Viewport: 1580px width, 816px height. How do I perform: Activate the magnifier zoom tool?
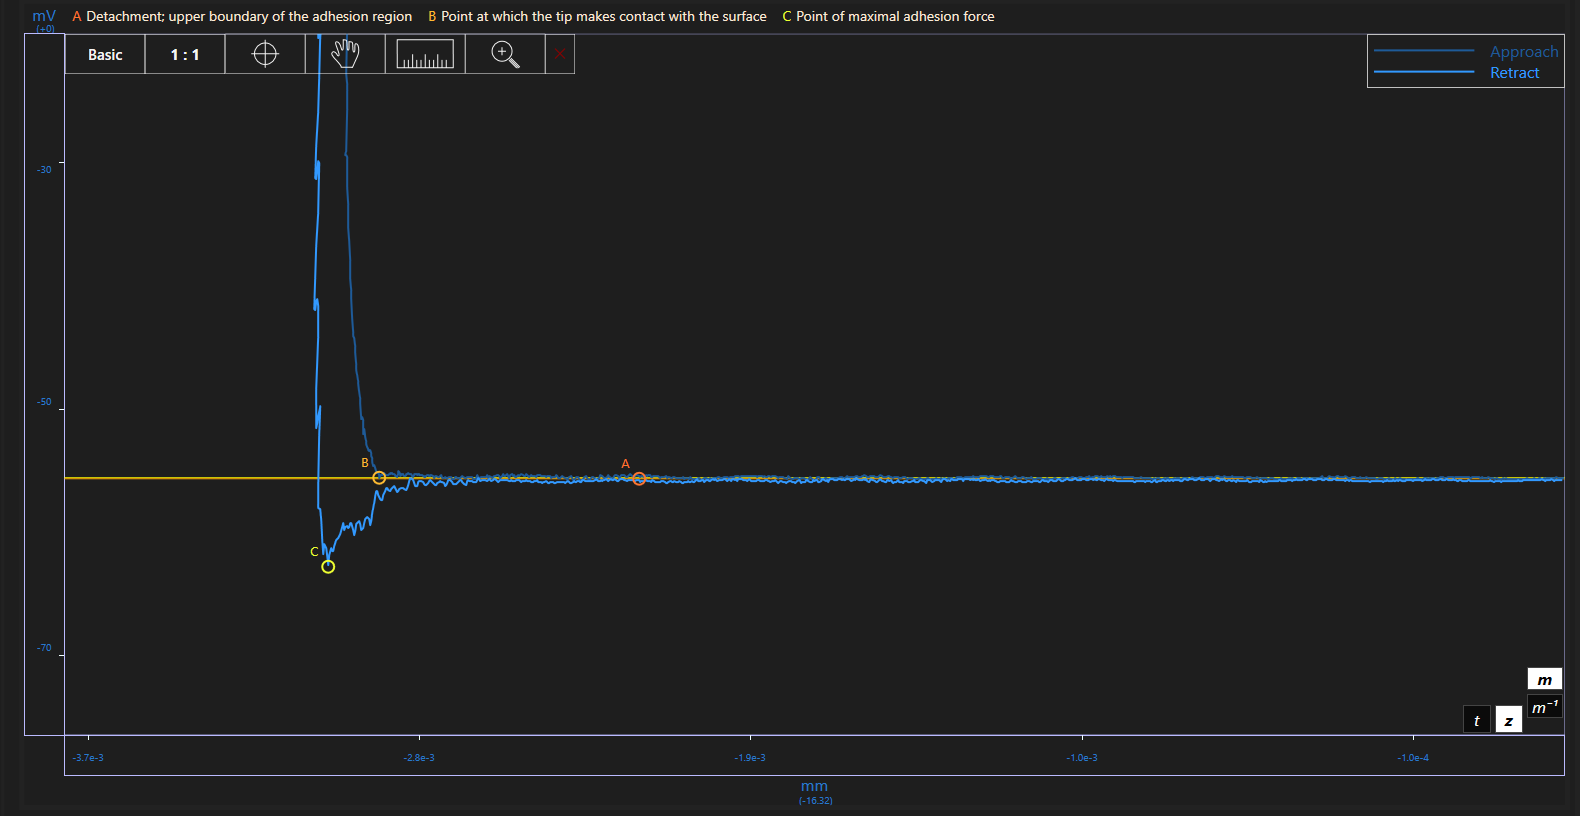tap(505, 54)
